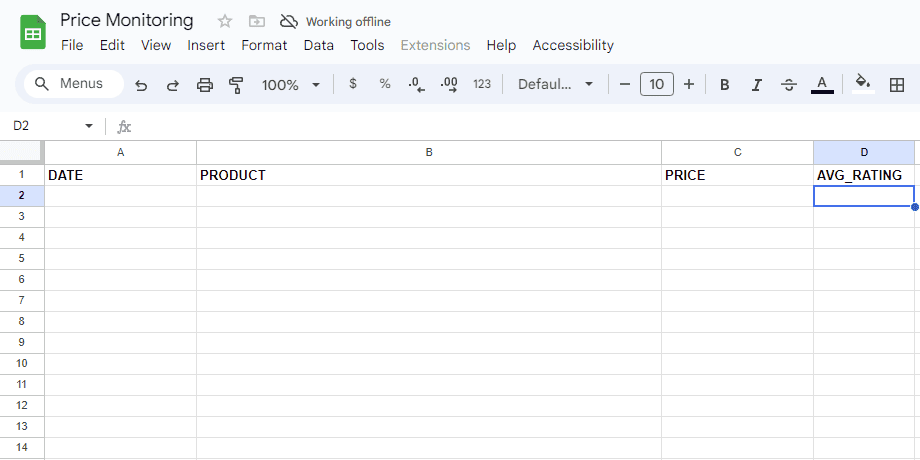
Task: Click the fill handle on cell D2
Action: click(x=915, y=207)
